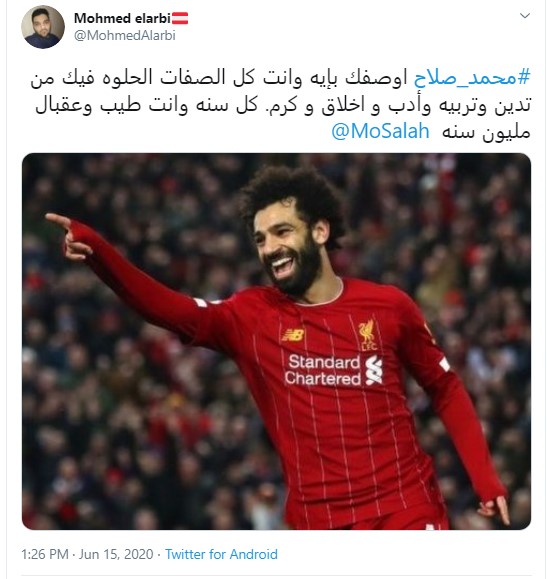
Task: Follow the @MoSalah mention link
Action: pyautogui.click(x=380, y=131)
